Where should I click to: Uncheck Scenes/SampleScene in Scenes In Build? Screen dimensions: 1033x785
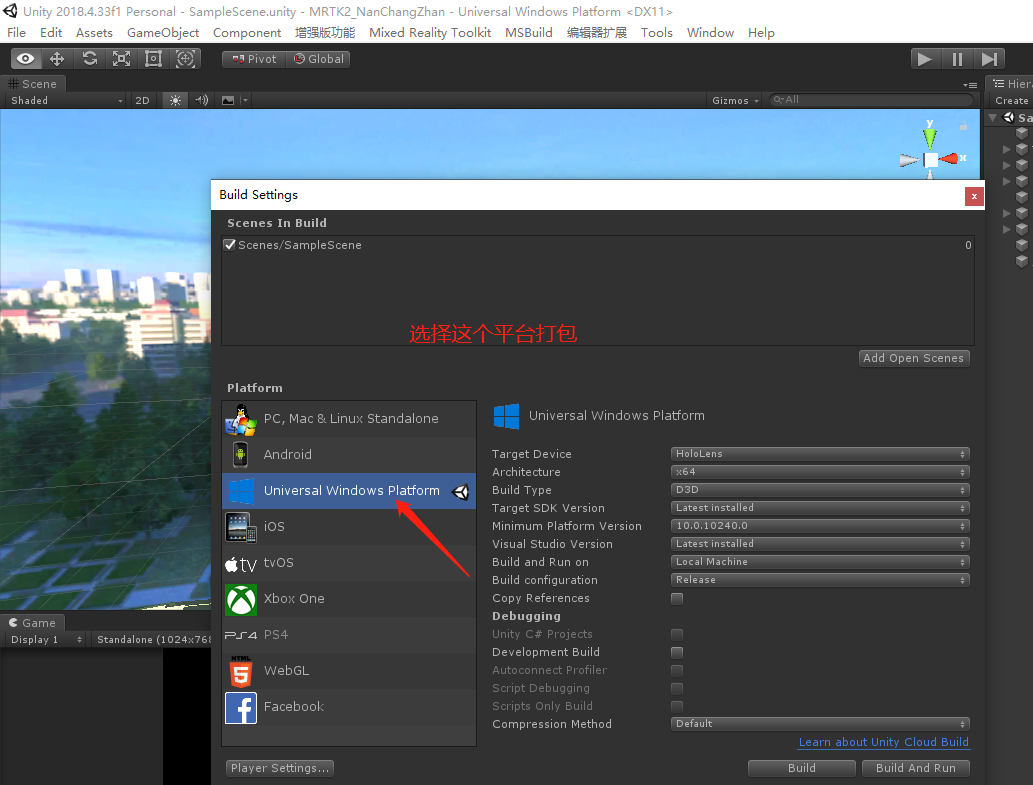coord(230,244)
